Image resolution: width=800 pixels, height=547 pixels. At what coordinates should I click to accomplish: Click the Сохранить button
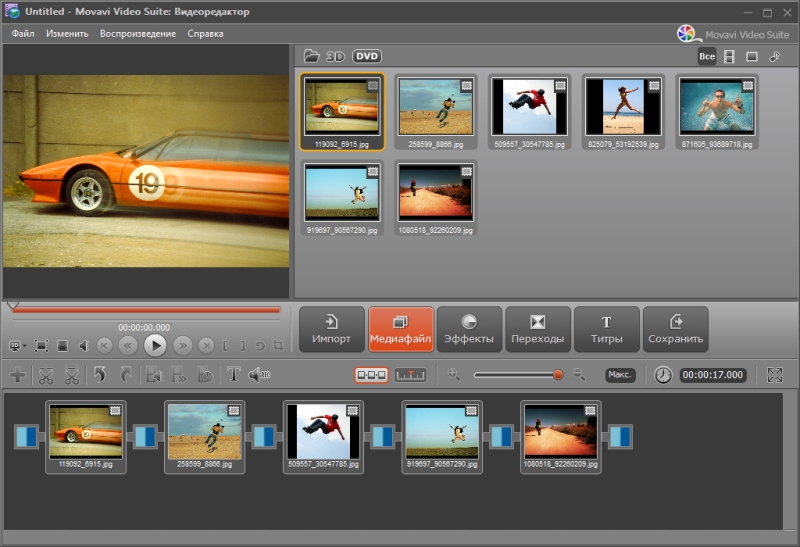click(676, 329)
